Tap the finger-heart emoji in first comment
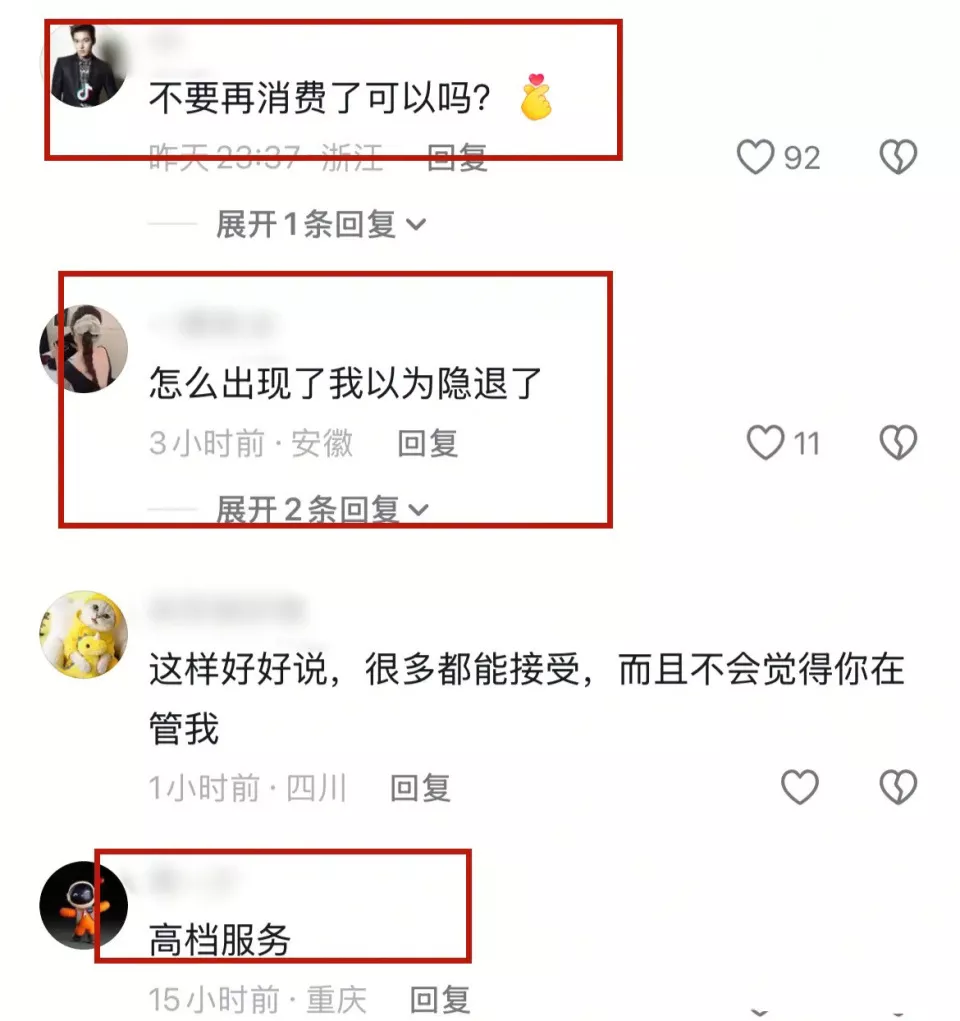960x1021 pixels. (536, 97)
